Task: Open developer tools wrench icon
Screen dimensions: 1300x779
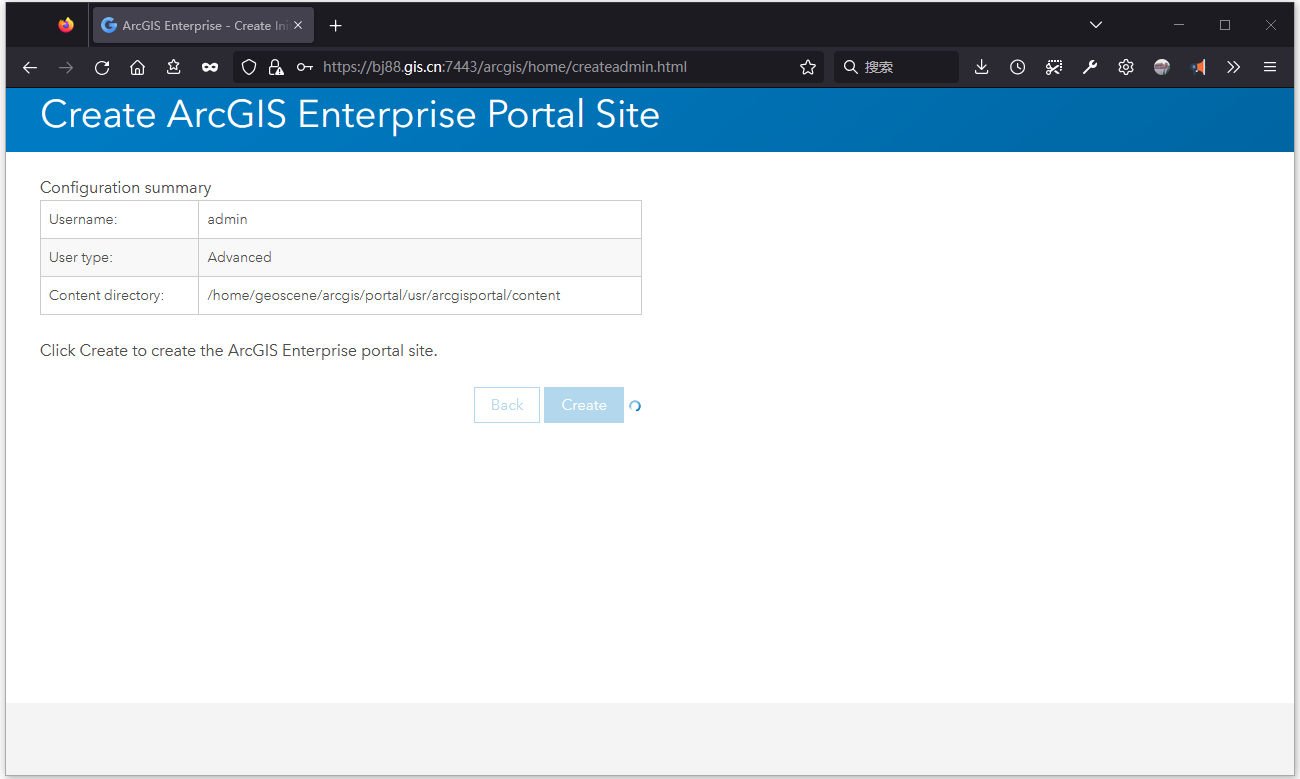Action: 1090,67
